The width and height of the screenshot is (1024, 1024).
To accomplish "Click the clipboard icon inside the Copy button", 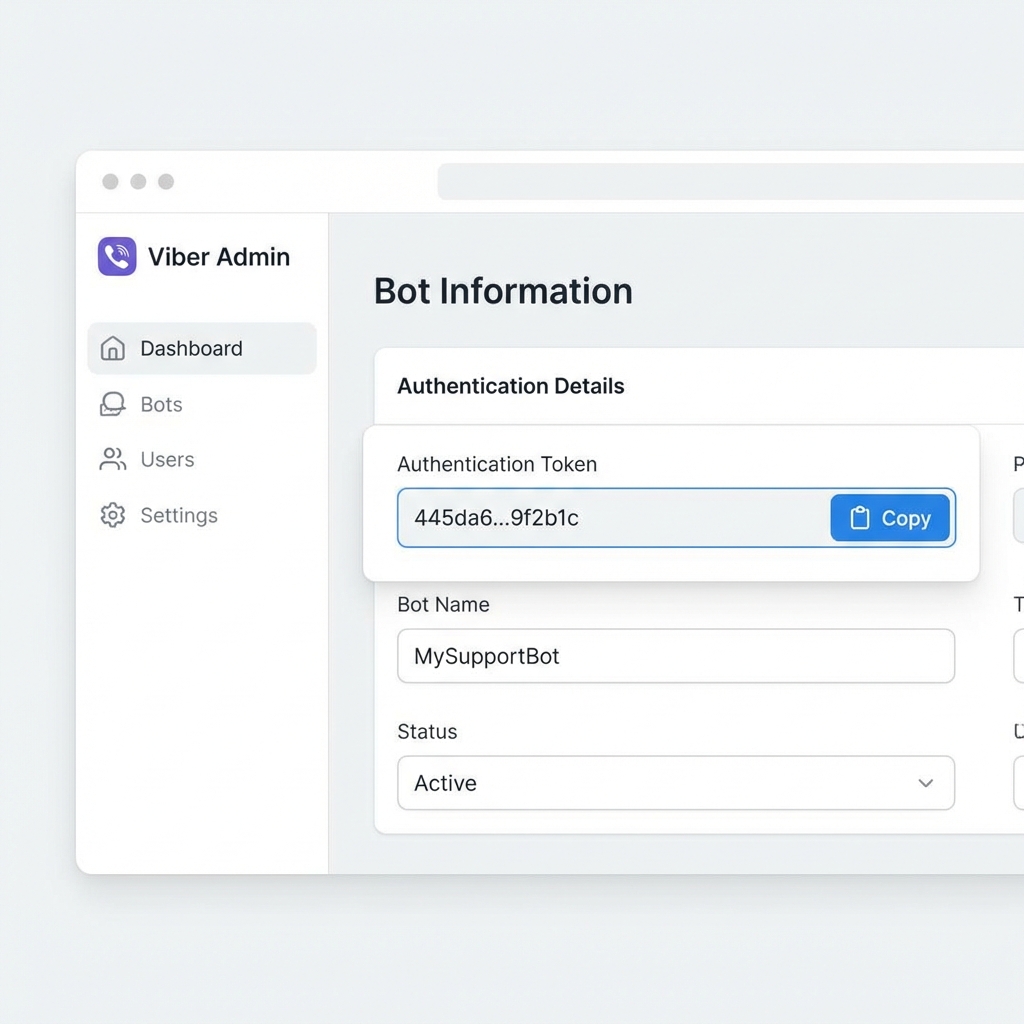I will pyautogui.click(x=860, y=517).
